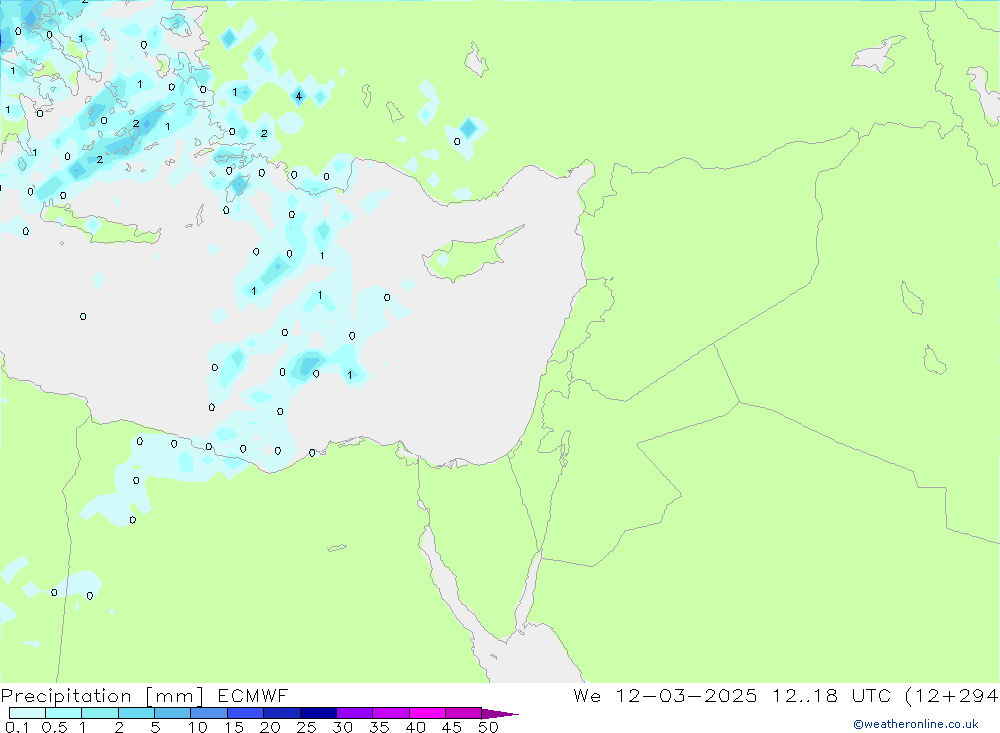
Task: Choose the 20–25 mm legend color box
Action: click(x=282, y=713)
